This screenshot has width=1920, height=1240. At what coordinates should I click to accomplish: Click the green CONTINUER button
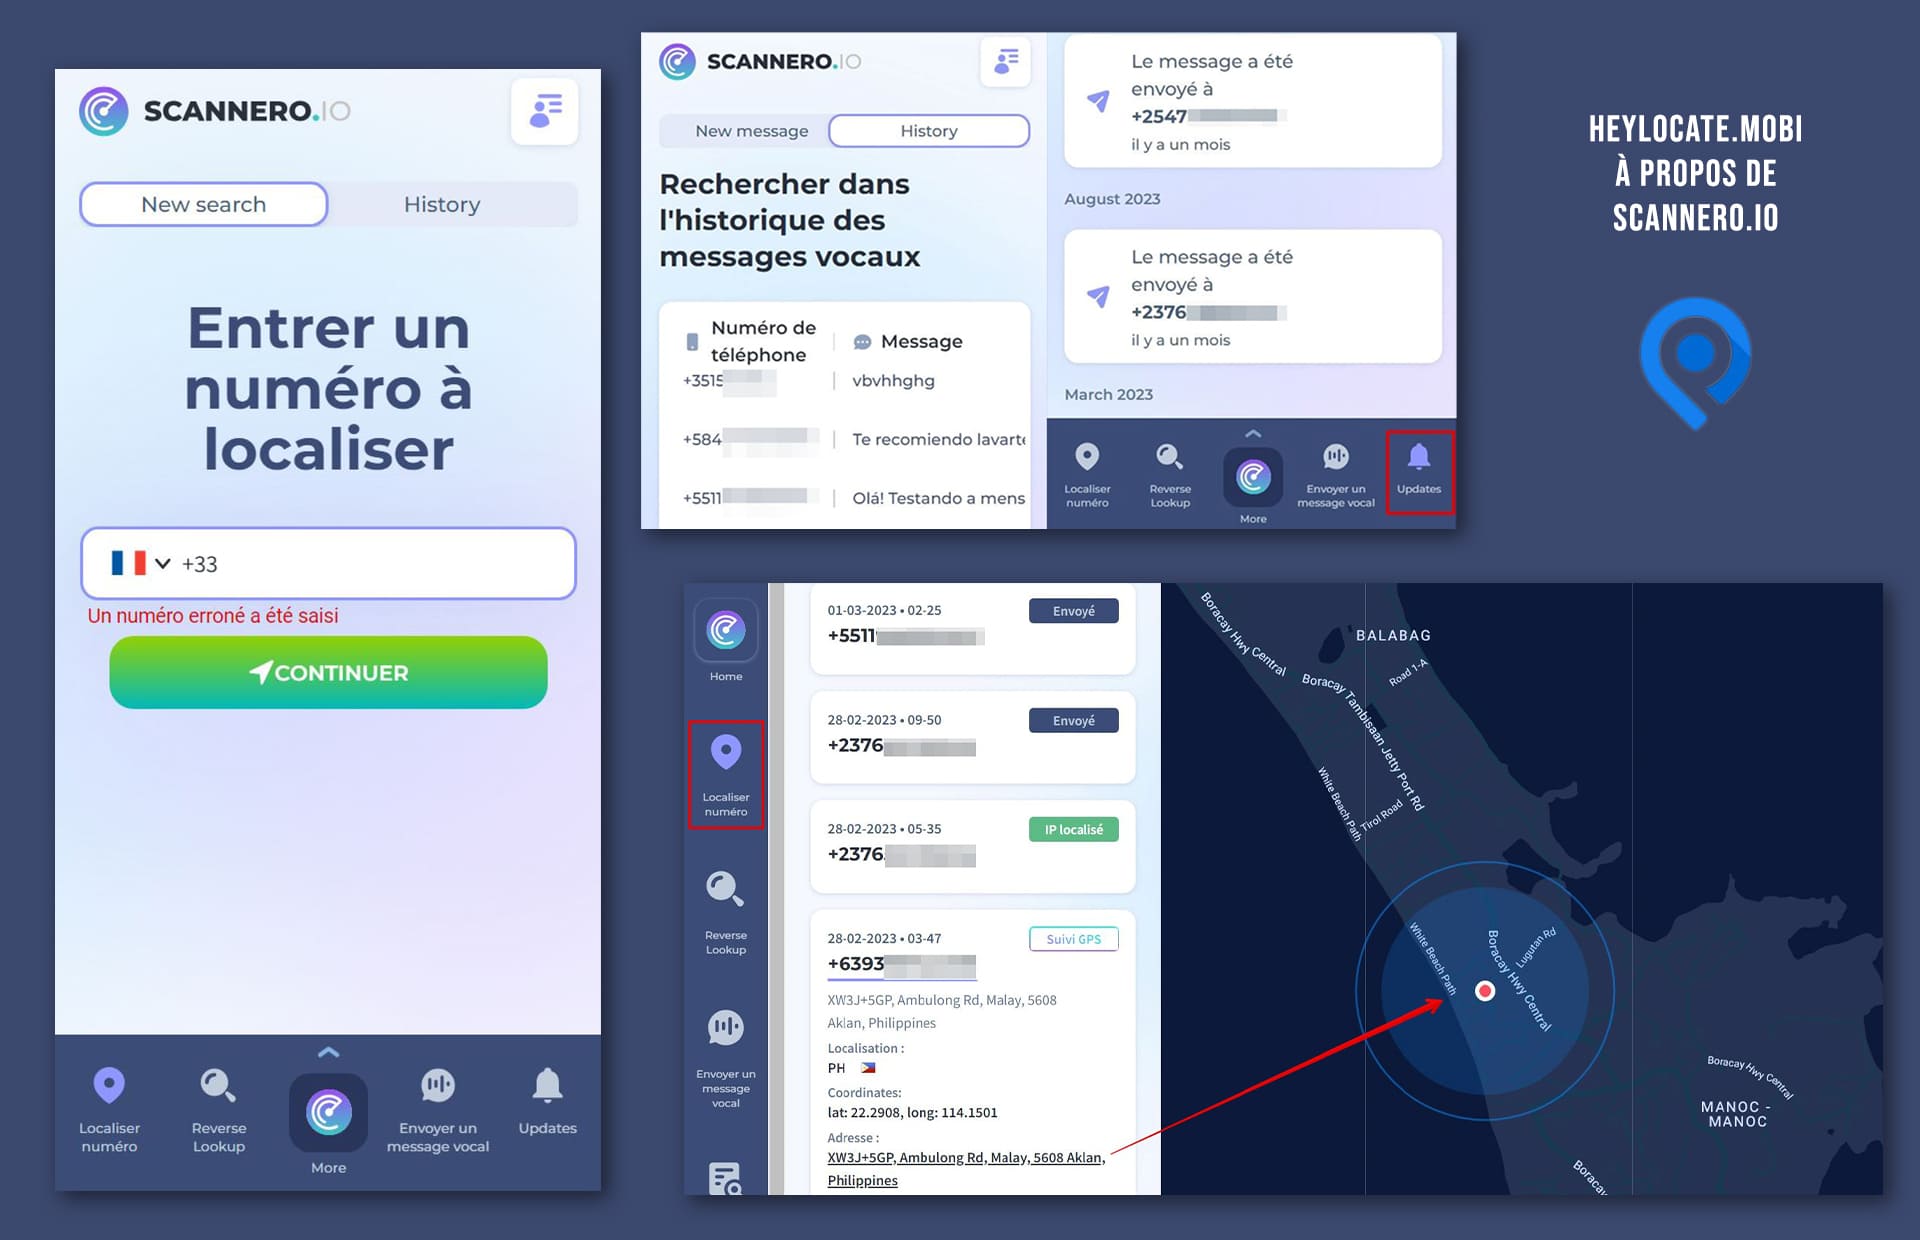pyautogui.click(x=328, y=672)
